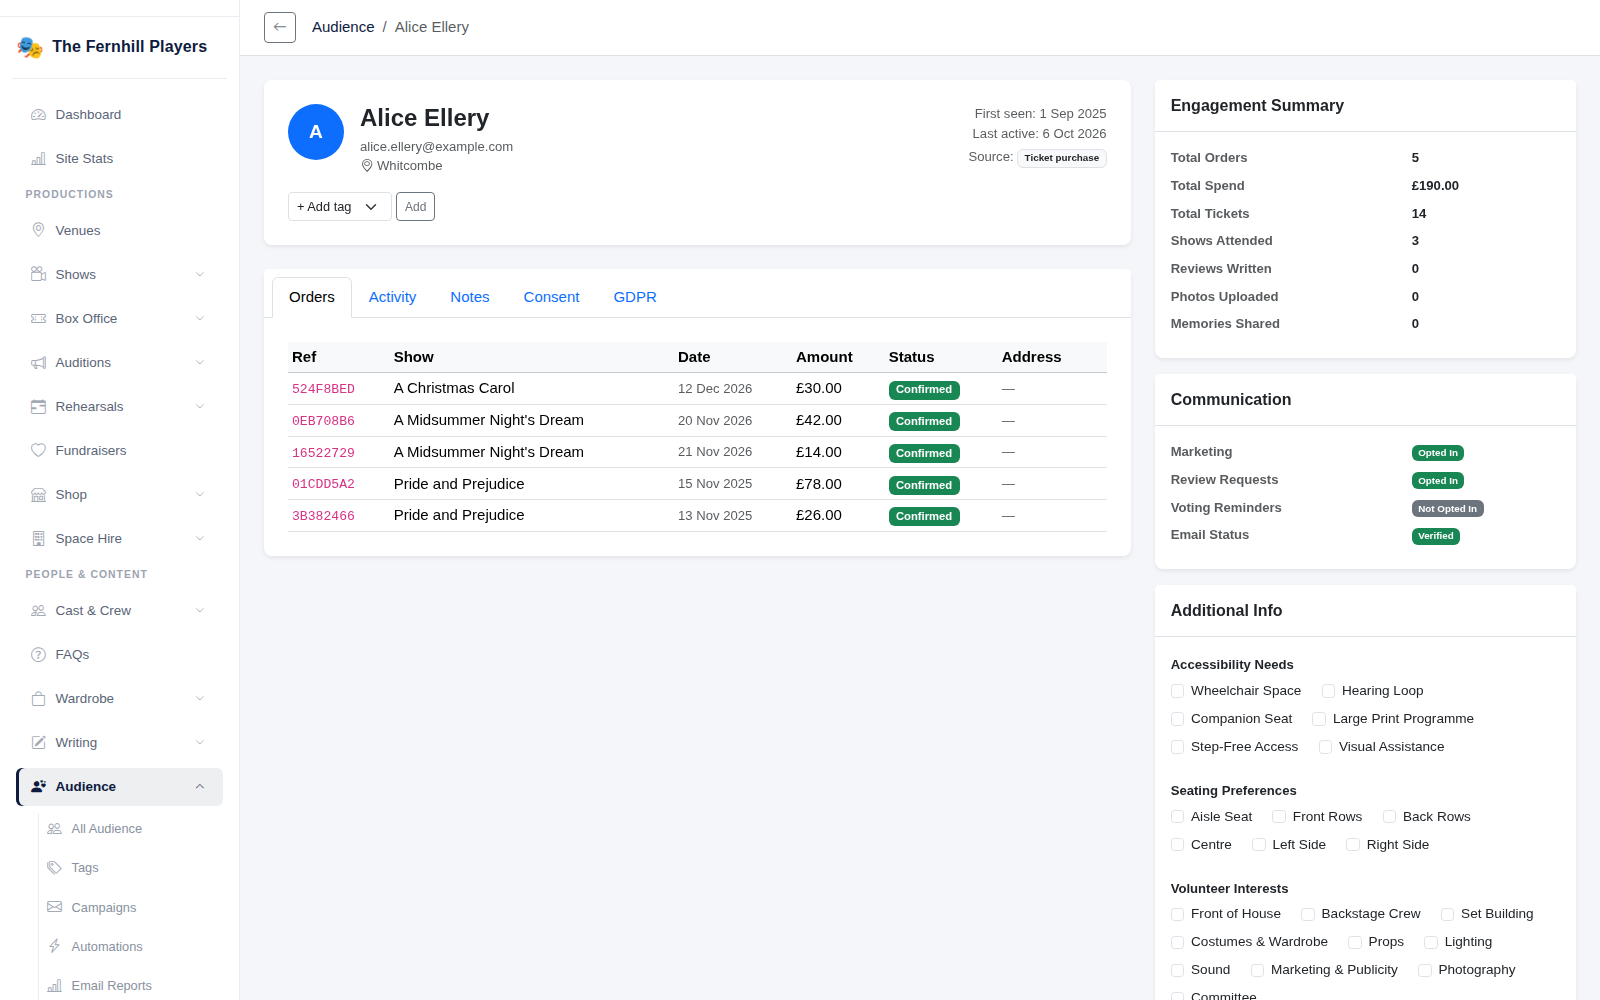The height and width of the screenshot is (1000, 1600).
Task: Click the Add button next to tag dropdown
Action: (415, 207)
